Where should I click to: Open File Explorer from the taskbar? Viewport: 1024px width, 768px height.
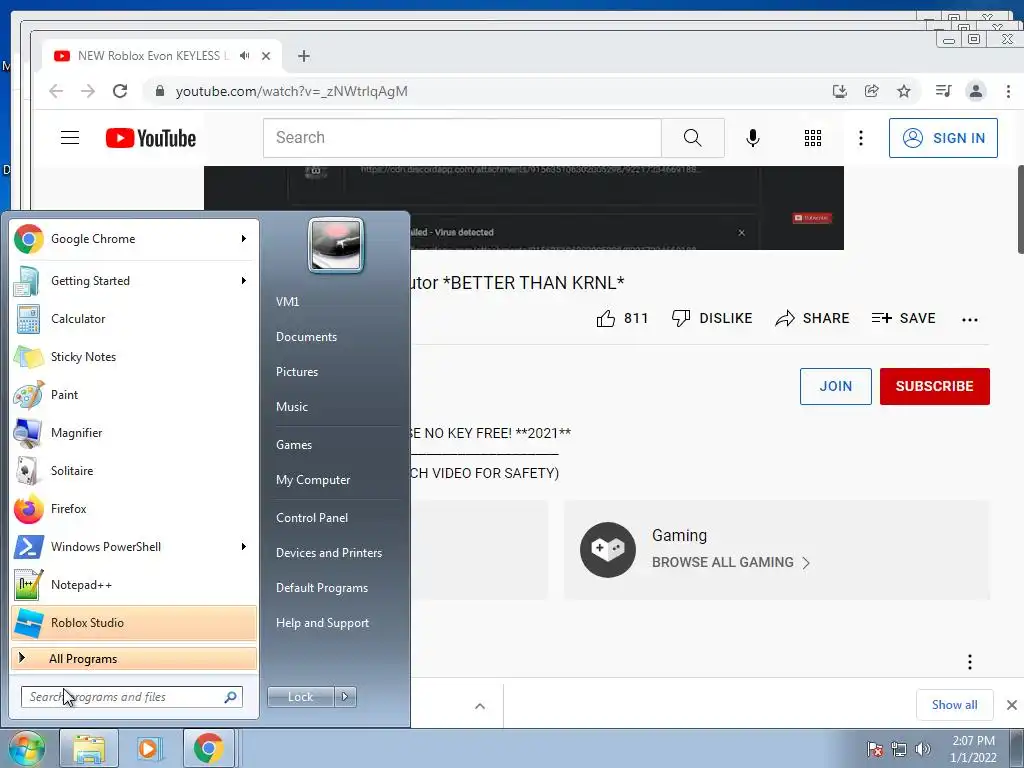point(89,748)
